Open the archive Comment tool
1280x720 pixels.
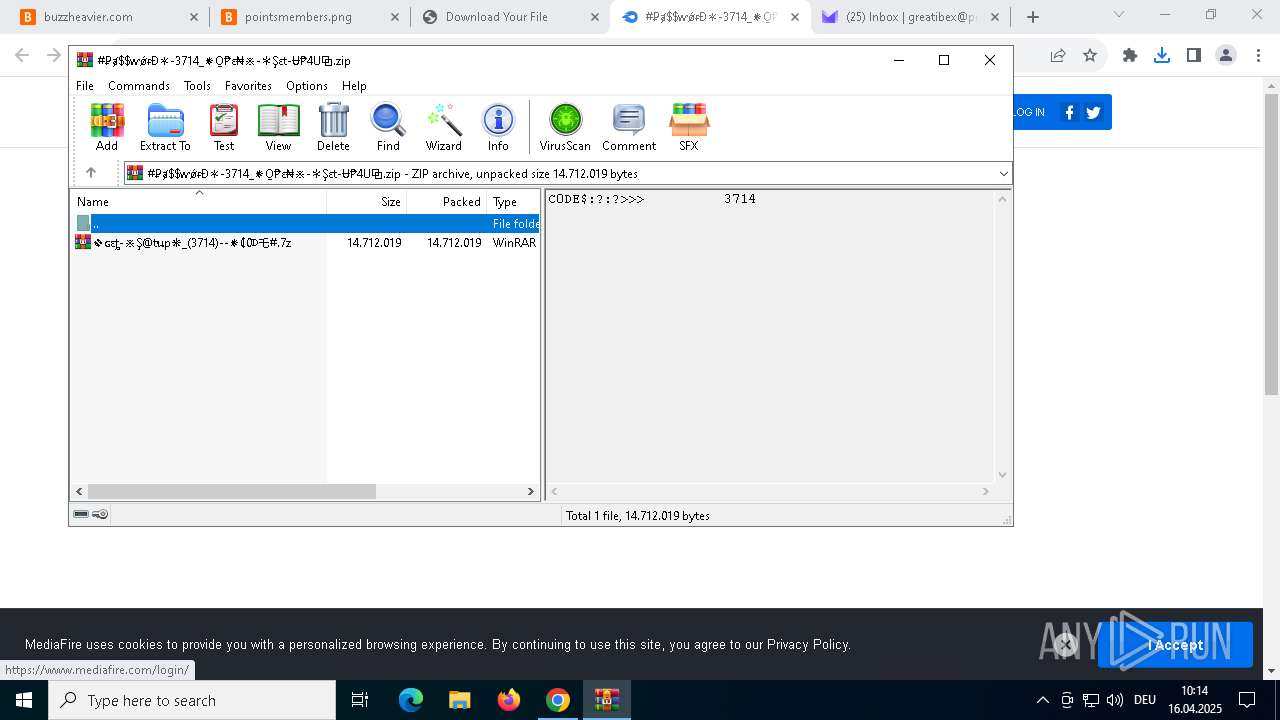(629, 128)
